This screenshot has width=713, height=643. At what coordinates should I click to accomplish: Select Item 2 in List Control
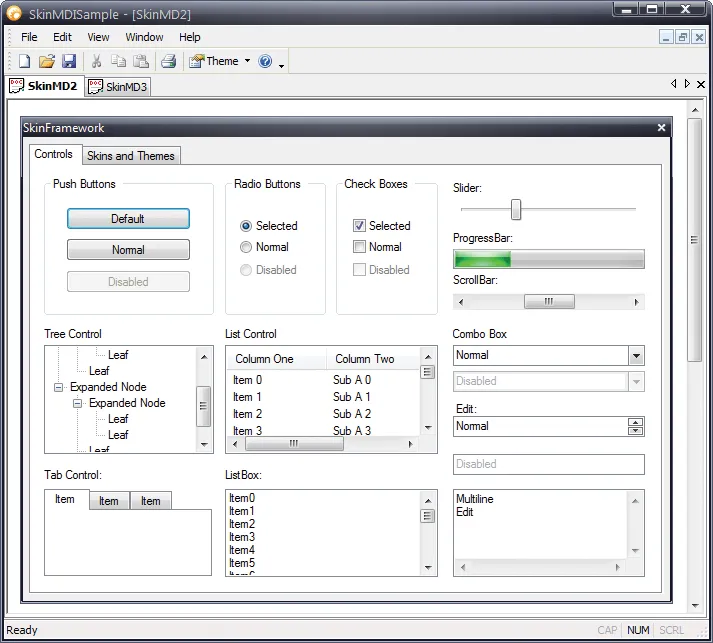tap(247, 414)
